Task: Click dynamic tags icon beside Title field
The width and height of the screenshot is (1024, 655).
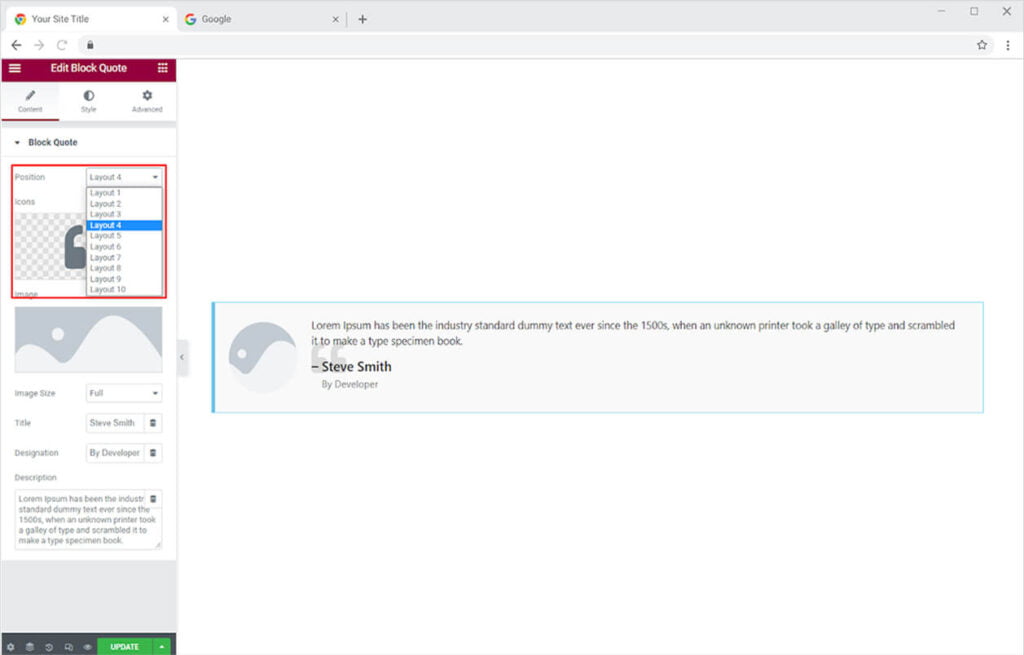Action: pyautogui.click(x=153, y=423)
